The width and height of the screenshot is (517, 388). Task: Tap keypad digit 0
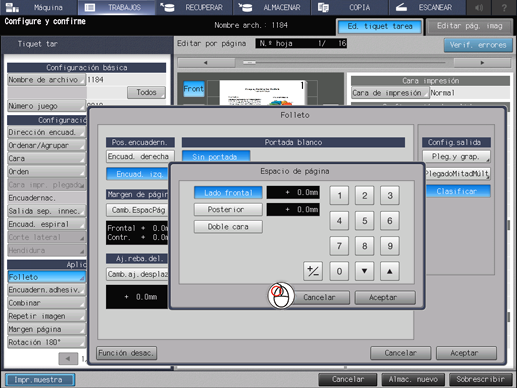pyautogui.click(x=339, y=271)
